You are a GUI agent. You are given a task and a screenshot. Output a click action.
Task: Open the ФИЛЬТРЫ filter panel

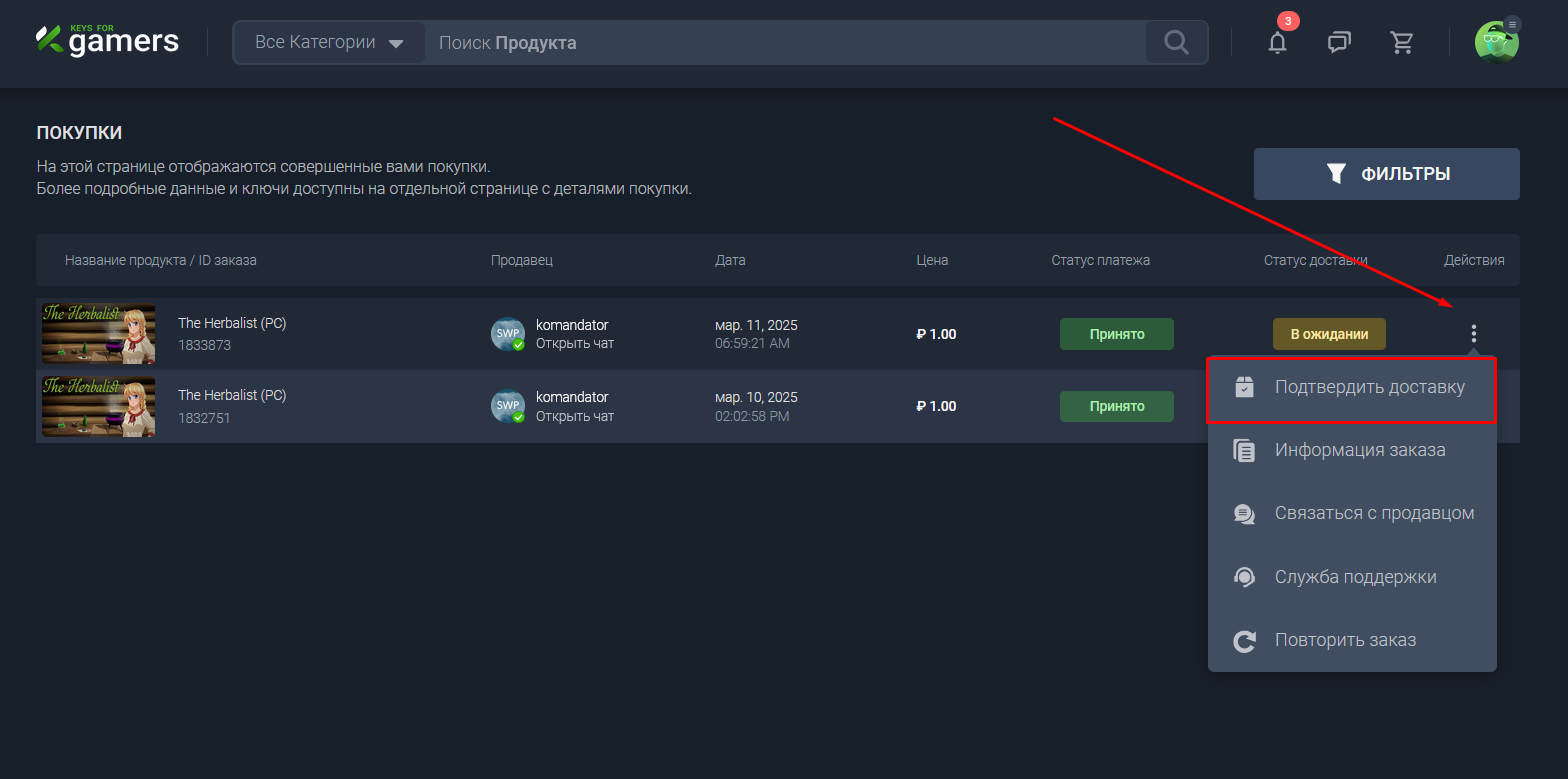point(1386,174)
